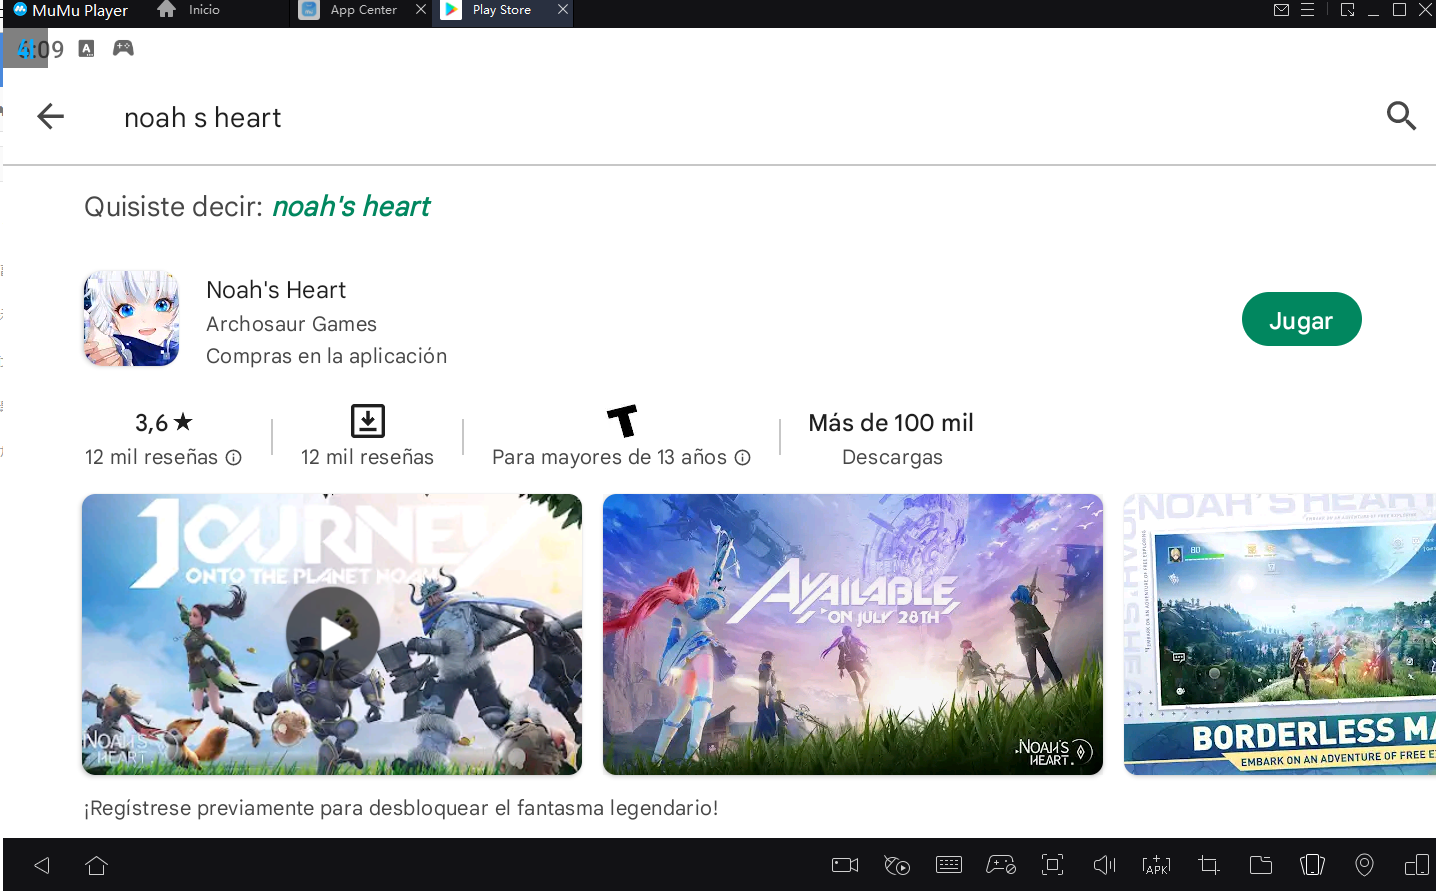Open the "Available on July 28th" screenshot
The height and width of the screenshot is (891, 1436).
tap(852, 634)
